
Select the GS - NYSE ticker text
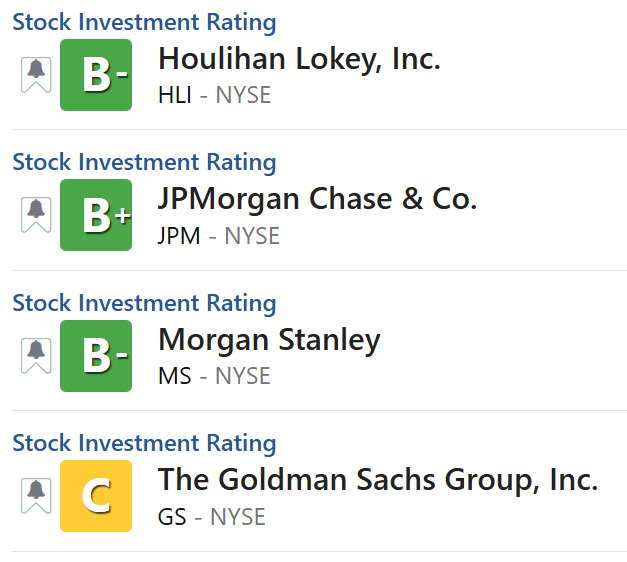pos(211,517)
